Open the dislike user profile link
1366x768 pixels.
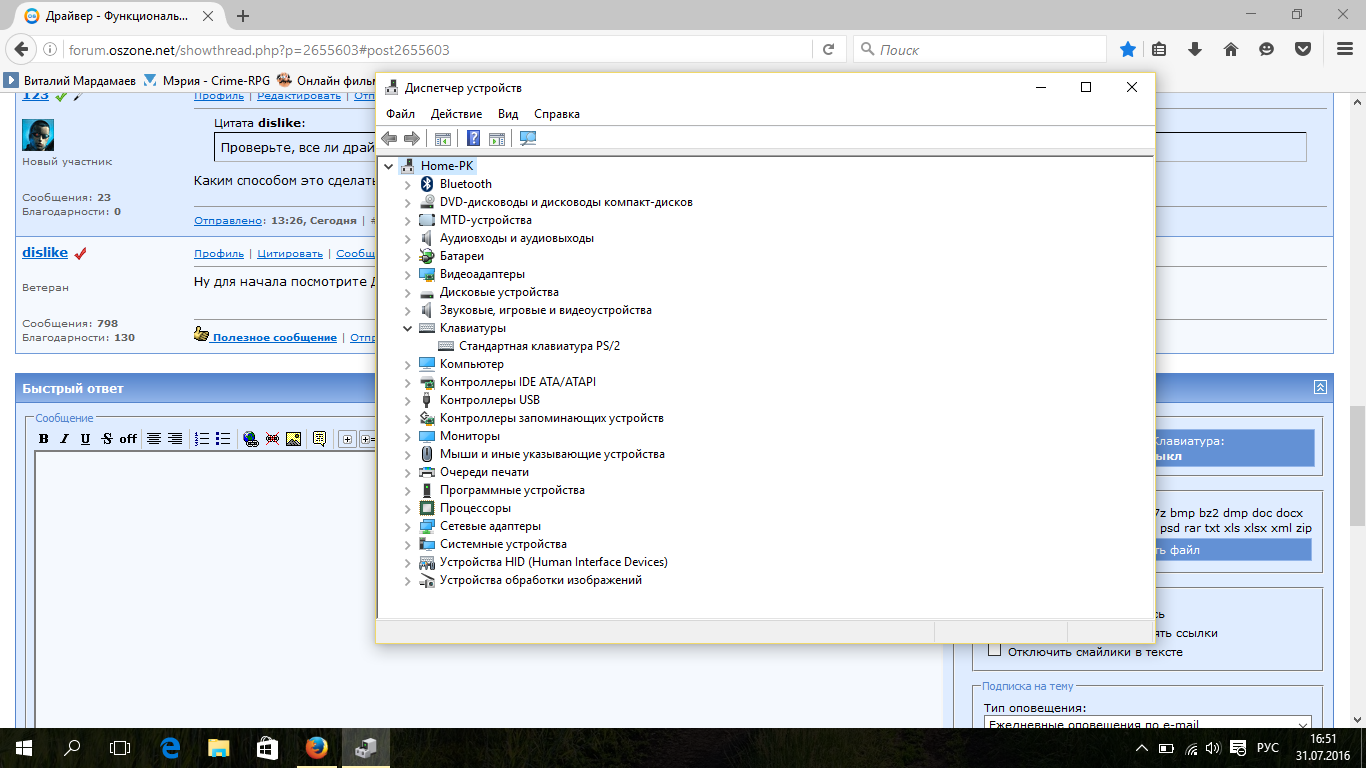pyautogui.click(x=45, y=253)
